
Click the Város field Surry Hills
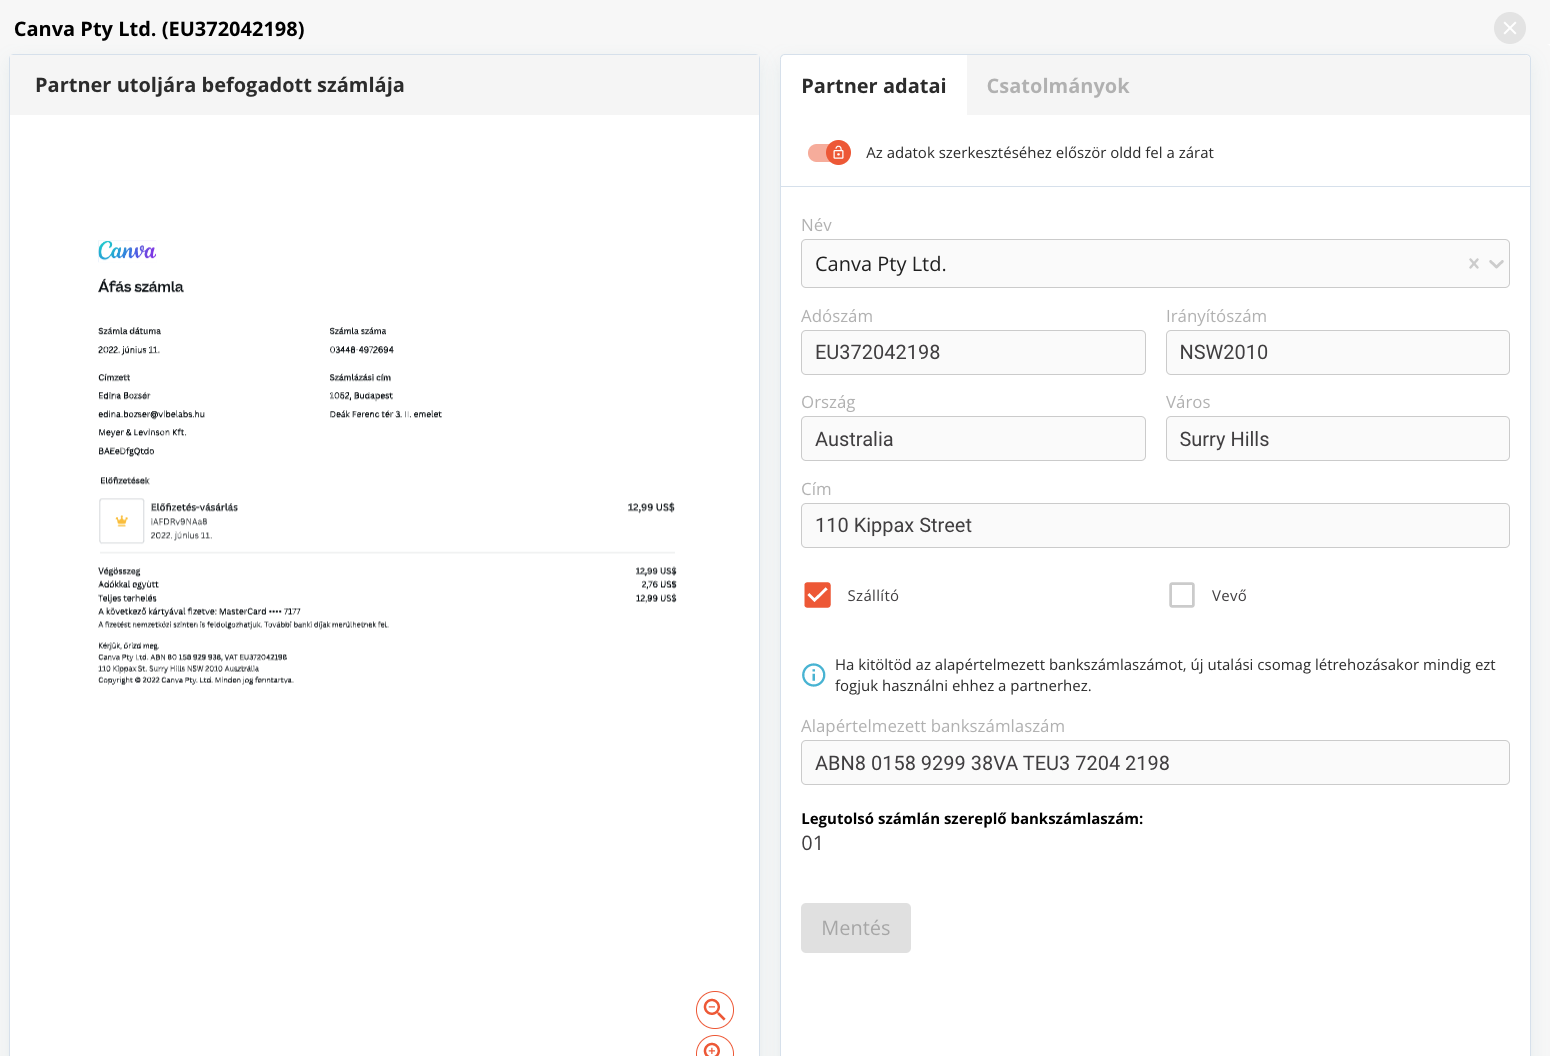click(1338, 439)
